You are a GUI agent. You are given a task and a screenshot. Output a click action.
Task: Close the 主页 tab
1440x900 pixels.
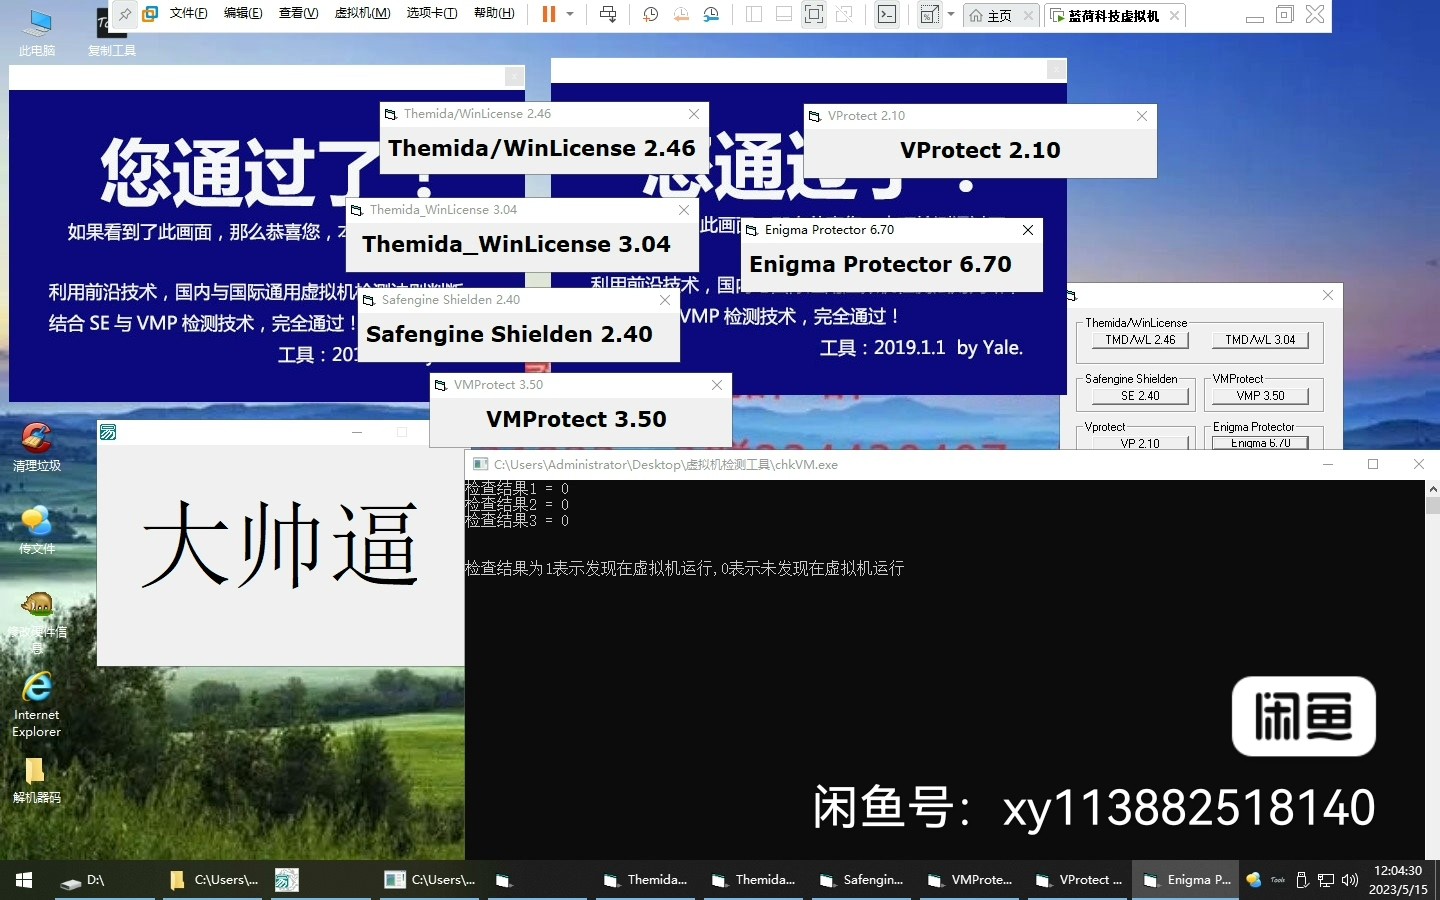(x=1028, y=16)
